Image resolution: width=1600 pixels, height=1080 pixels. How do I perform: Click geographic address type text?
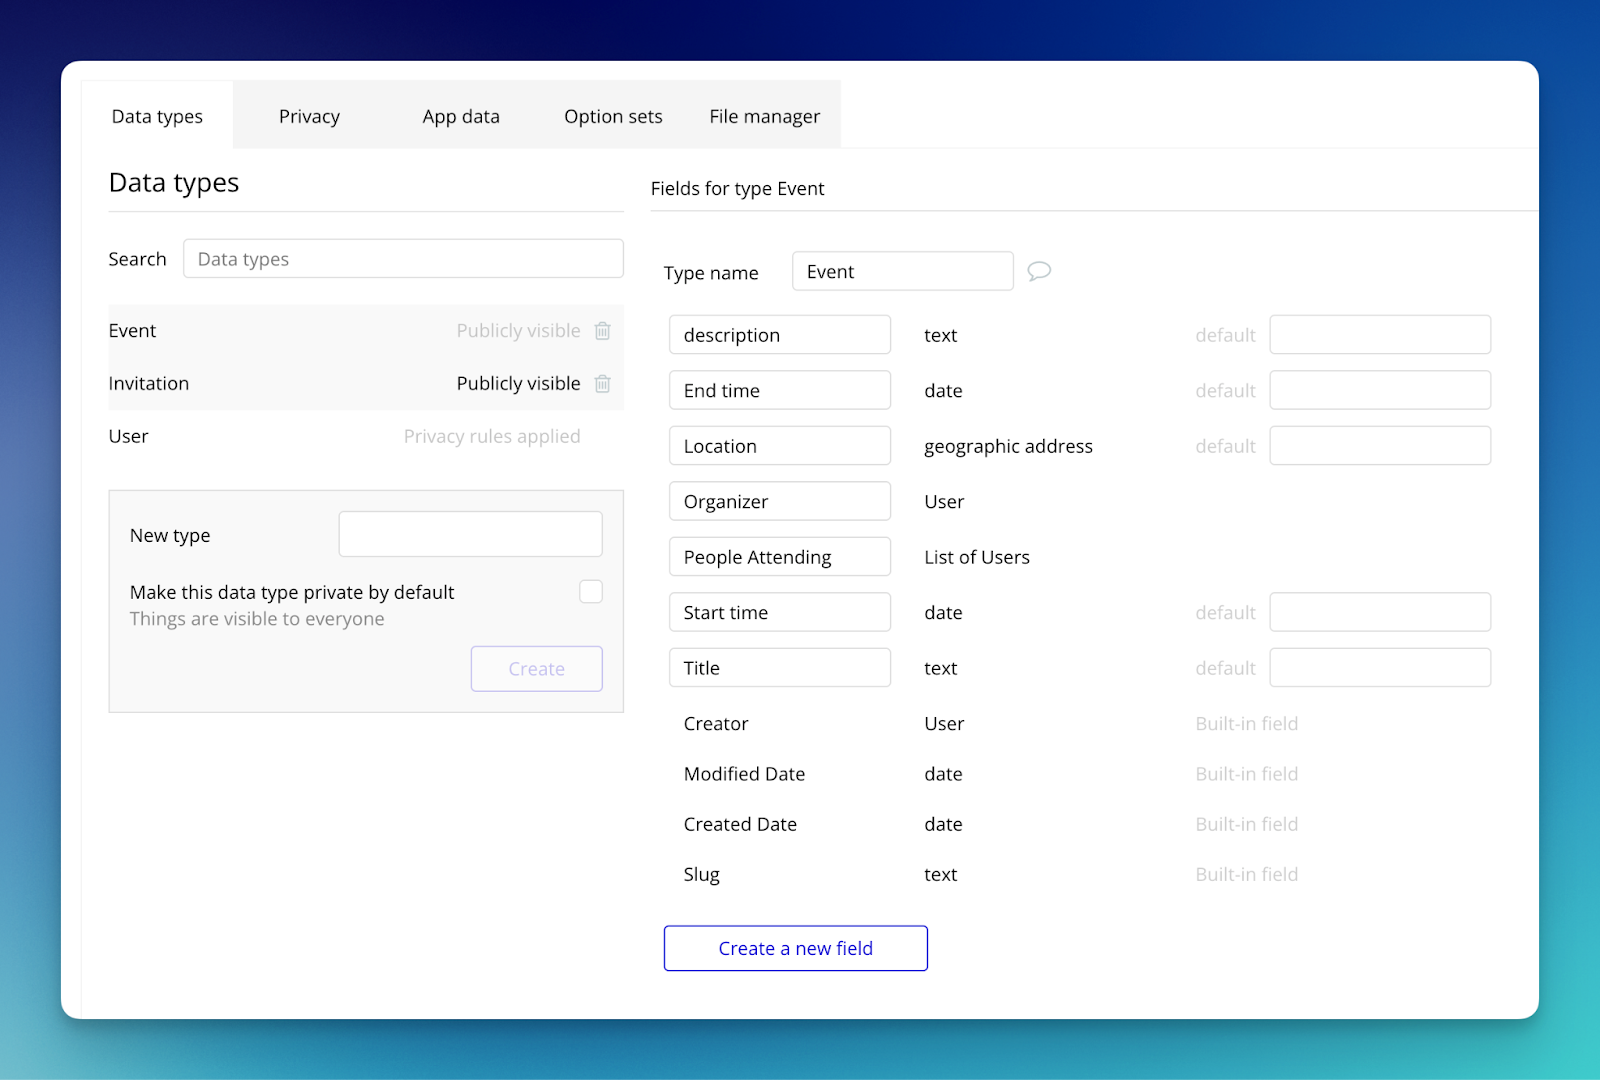[x=1008, y=447]
